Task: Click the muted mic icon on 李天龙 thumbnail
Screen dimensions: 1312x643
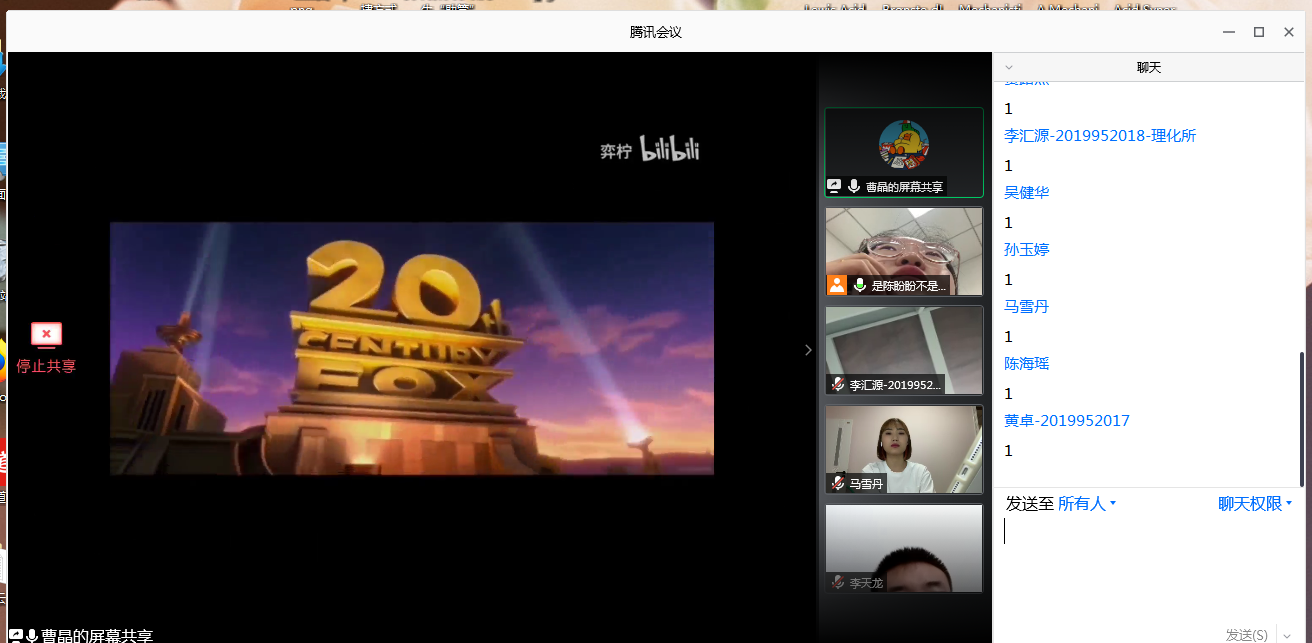Action: pos(837,582)
